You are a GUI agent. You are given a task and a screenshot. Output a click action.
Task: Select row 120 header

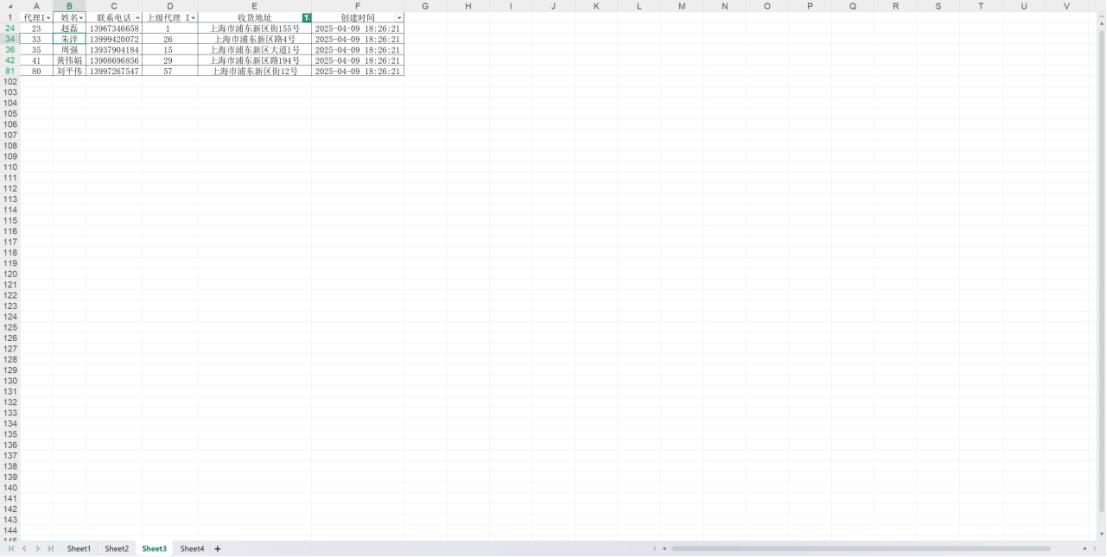pyautogui.click(x=10, y=274)
